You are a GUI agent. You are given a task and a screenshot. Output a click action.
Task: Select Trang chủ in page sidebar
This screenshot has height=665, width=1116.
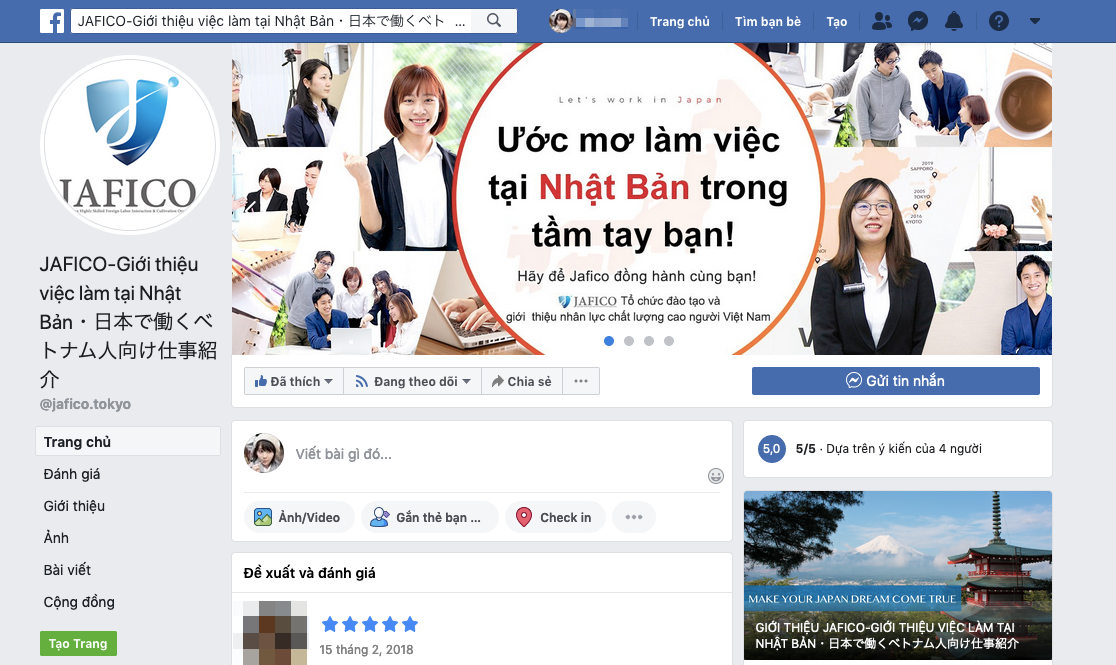click(128, 441)
